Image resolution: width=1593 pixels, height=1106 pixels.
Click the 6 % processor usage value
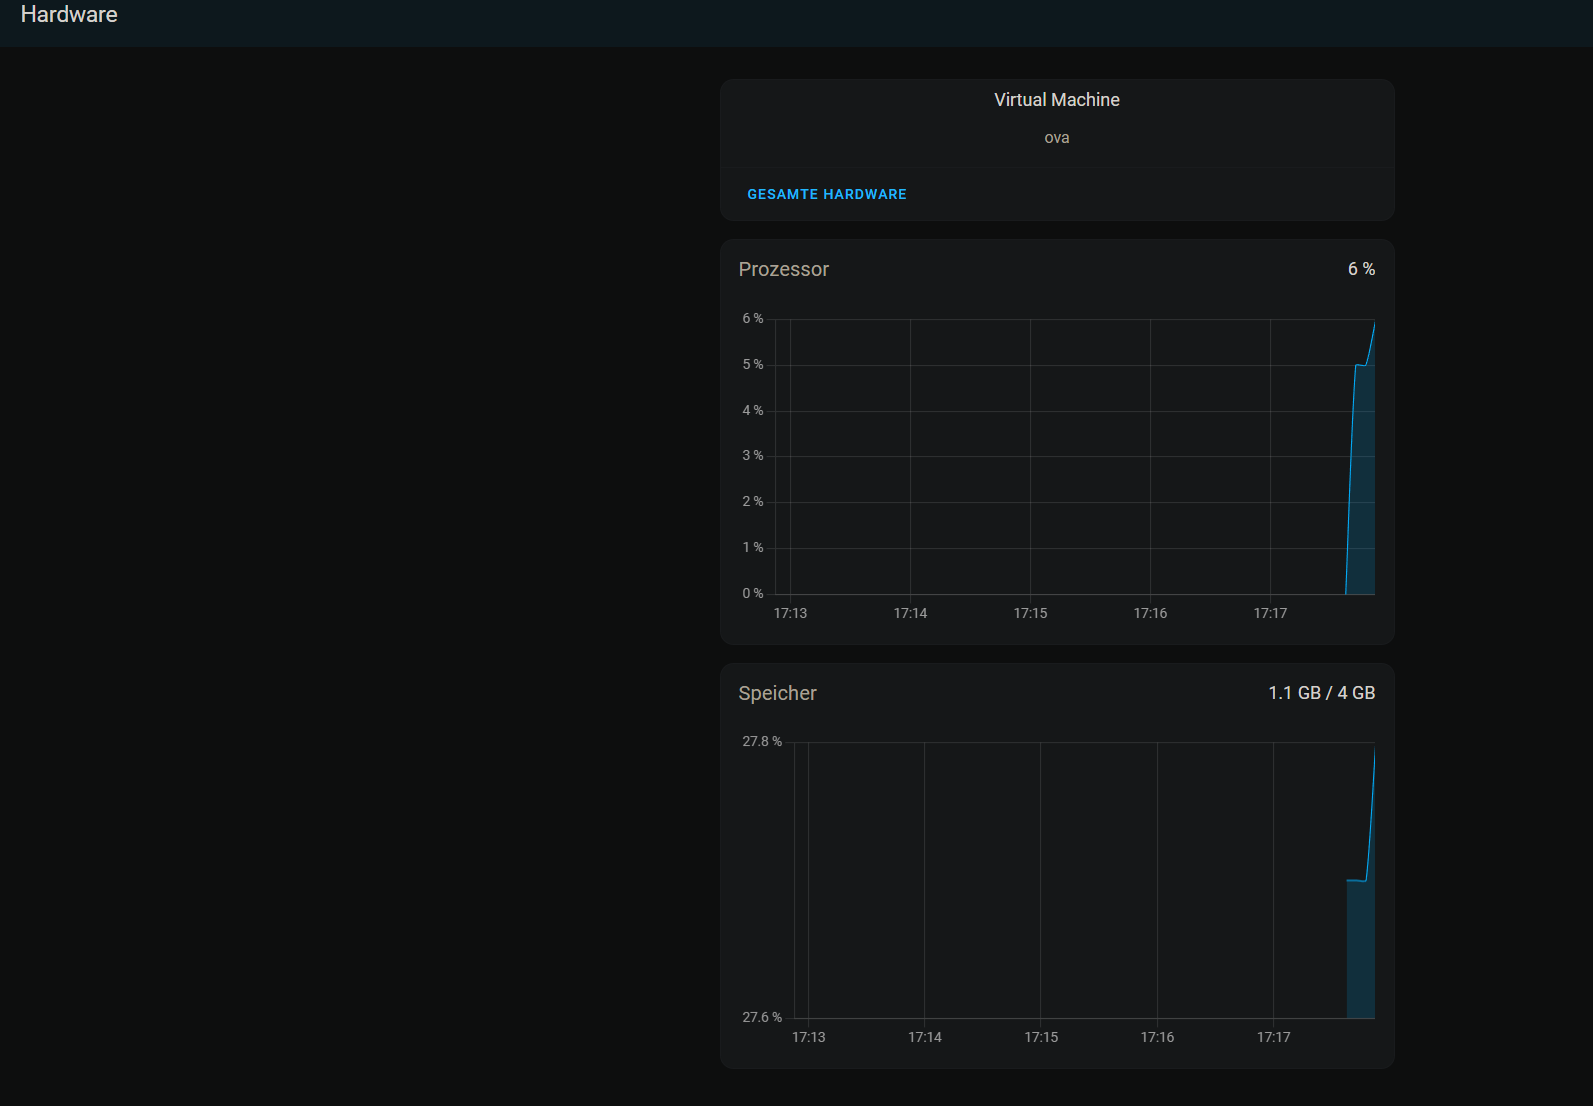[1360, 269]
